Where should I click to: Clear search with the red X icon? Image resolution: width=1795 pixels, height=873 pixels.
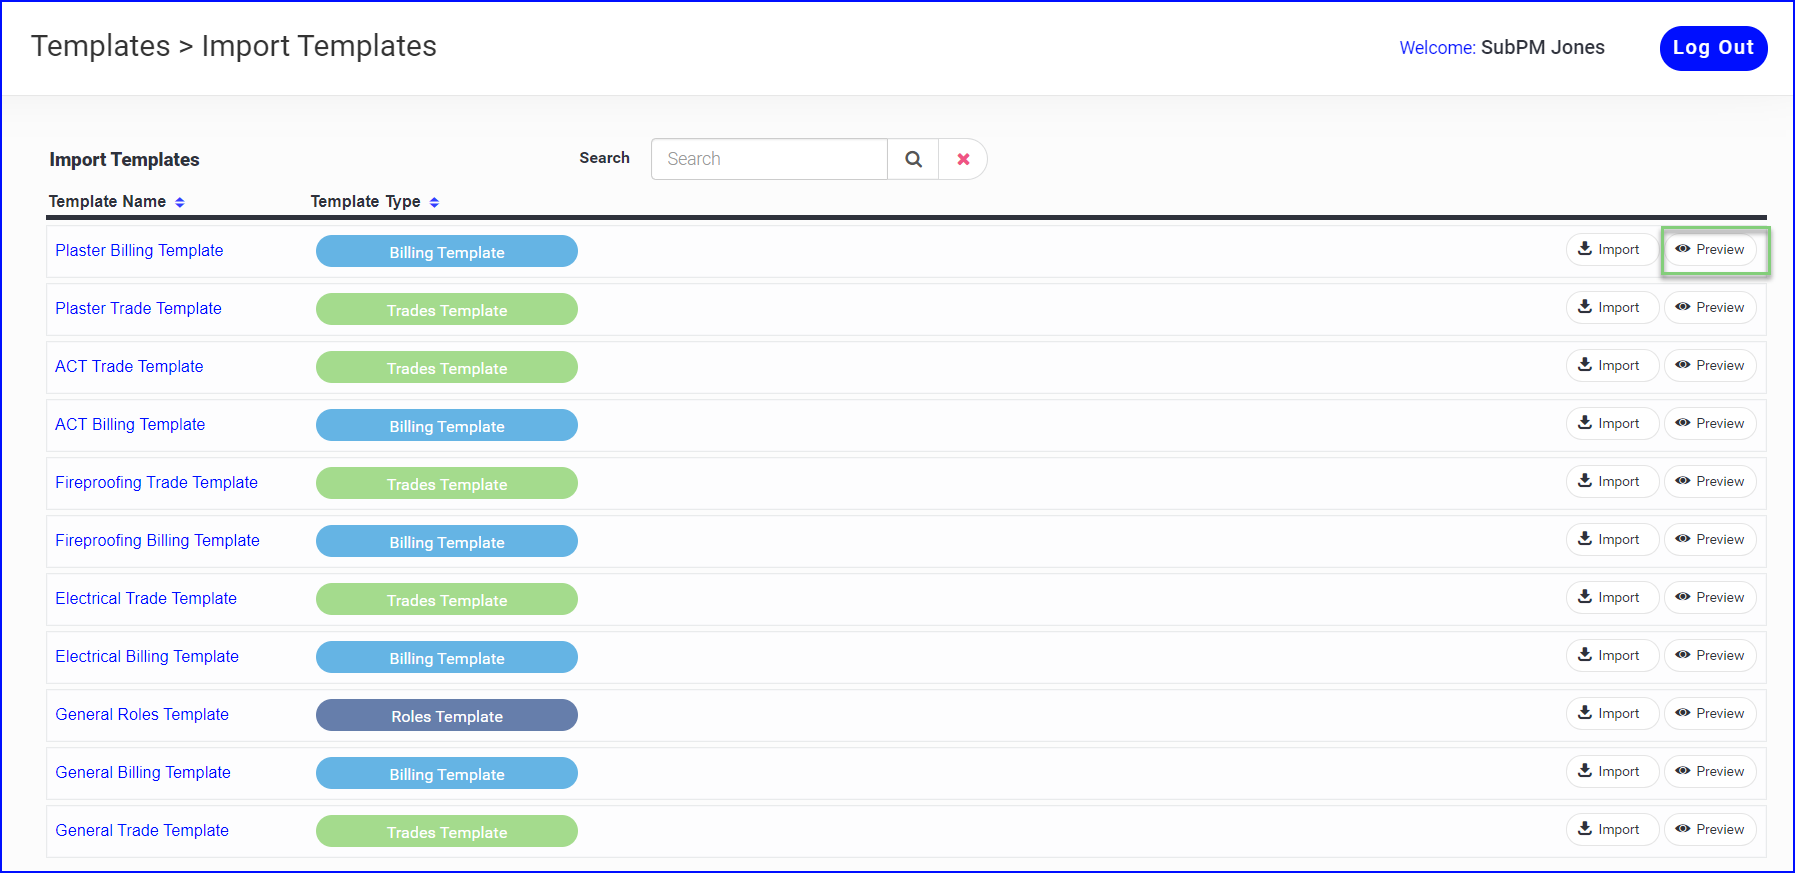963,159
